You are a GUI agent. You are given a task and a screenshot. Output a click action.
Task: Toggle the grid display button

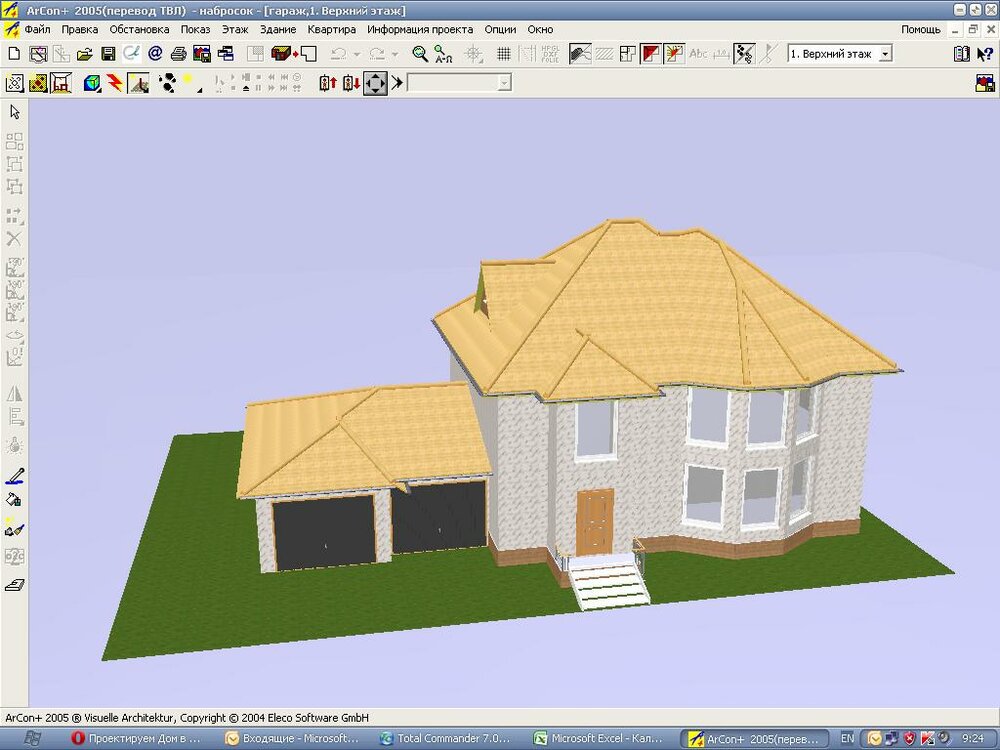pyautogui.click(x=504, y=54)
